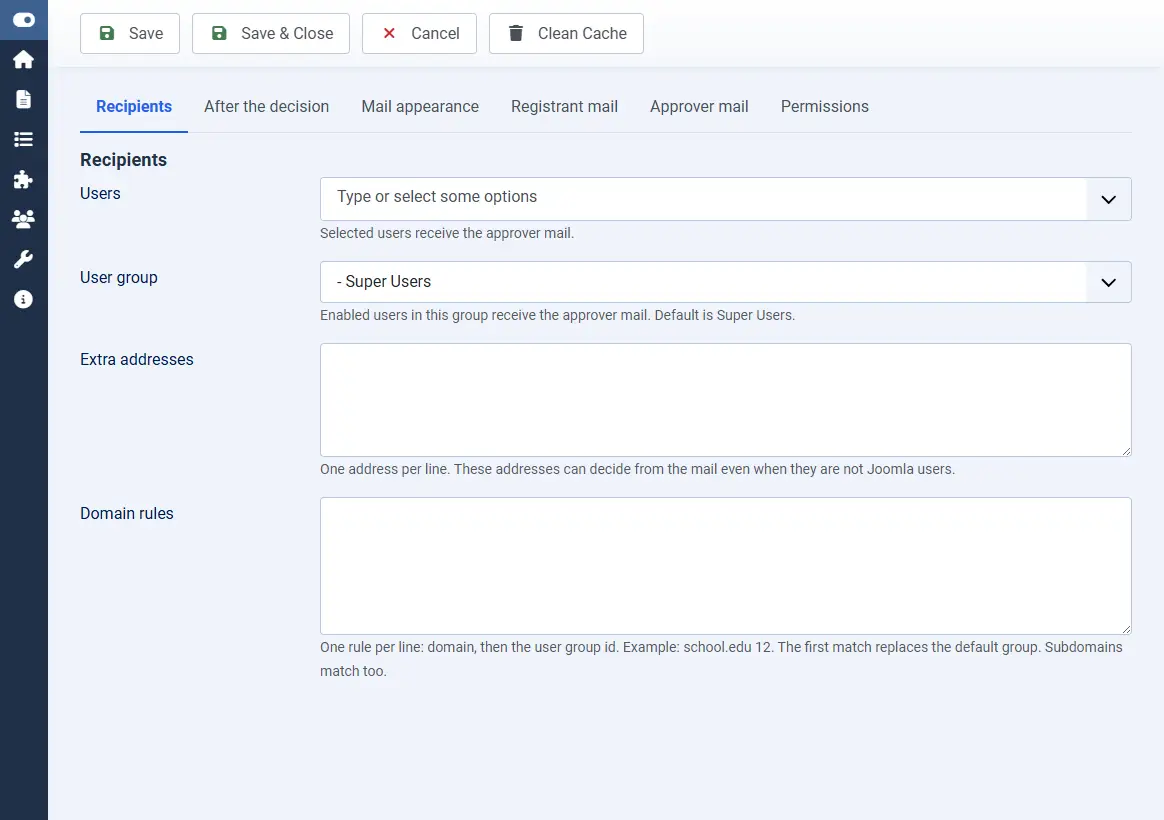Screen dimensions: 1164x820
Task: Switch to the After the decision tab
Action: click(x=267, y=107)
